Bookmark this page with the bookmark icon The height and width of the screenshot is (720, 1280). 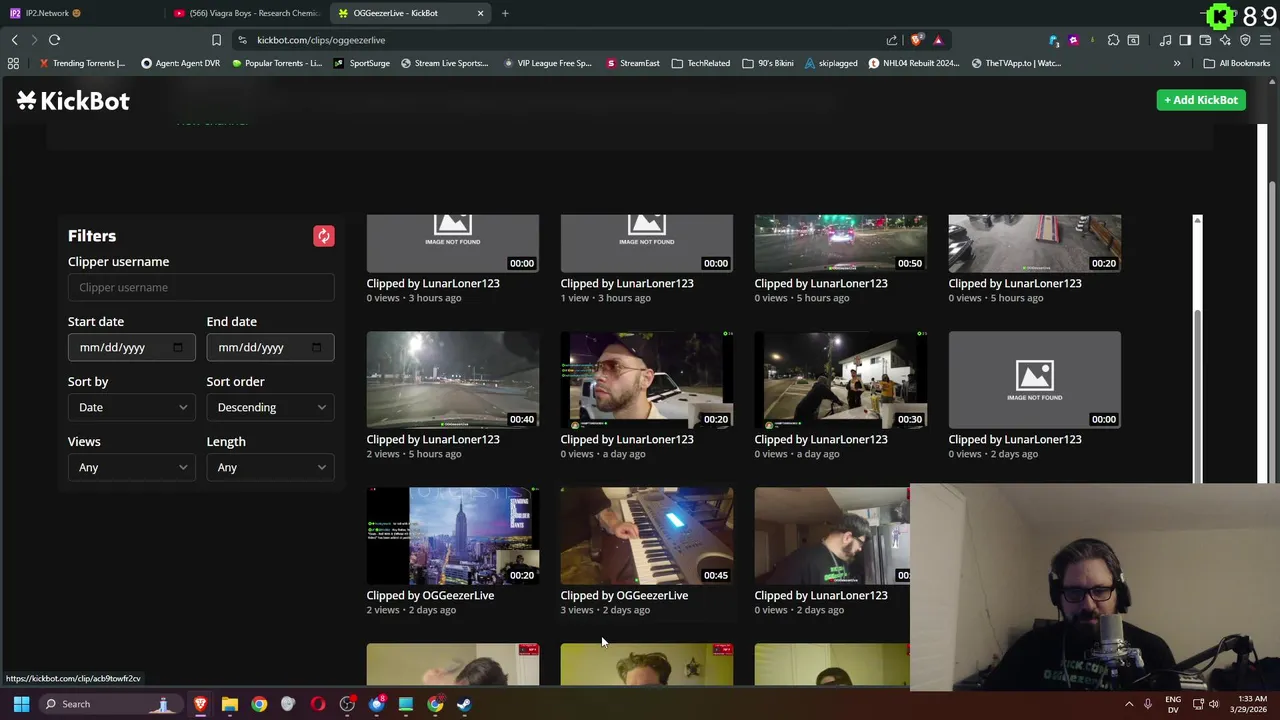click(216, 40)
